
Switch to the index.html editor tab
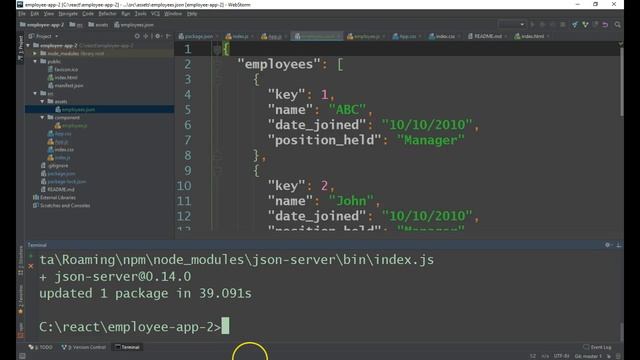(x=532, y=36)
